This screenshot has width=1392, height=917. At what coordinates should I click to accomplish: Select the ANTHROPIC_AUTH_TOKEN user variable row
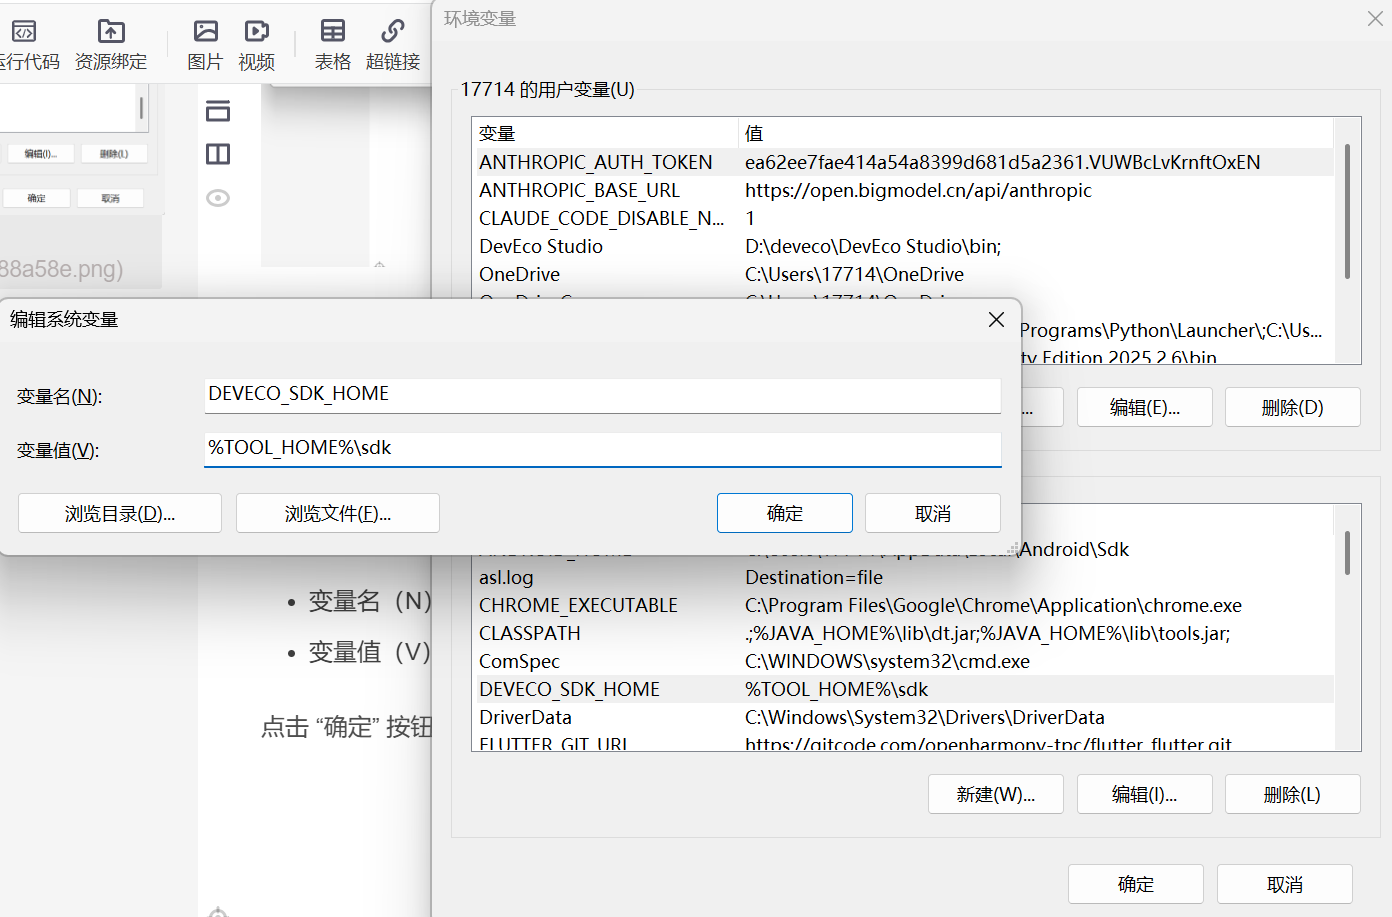[x=903, y=162]
